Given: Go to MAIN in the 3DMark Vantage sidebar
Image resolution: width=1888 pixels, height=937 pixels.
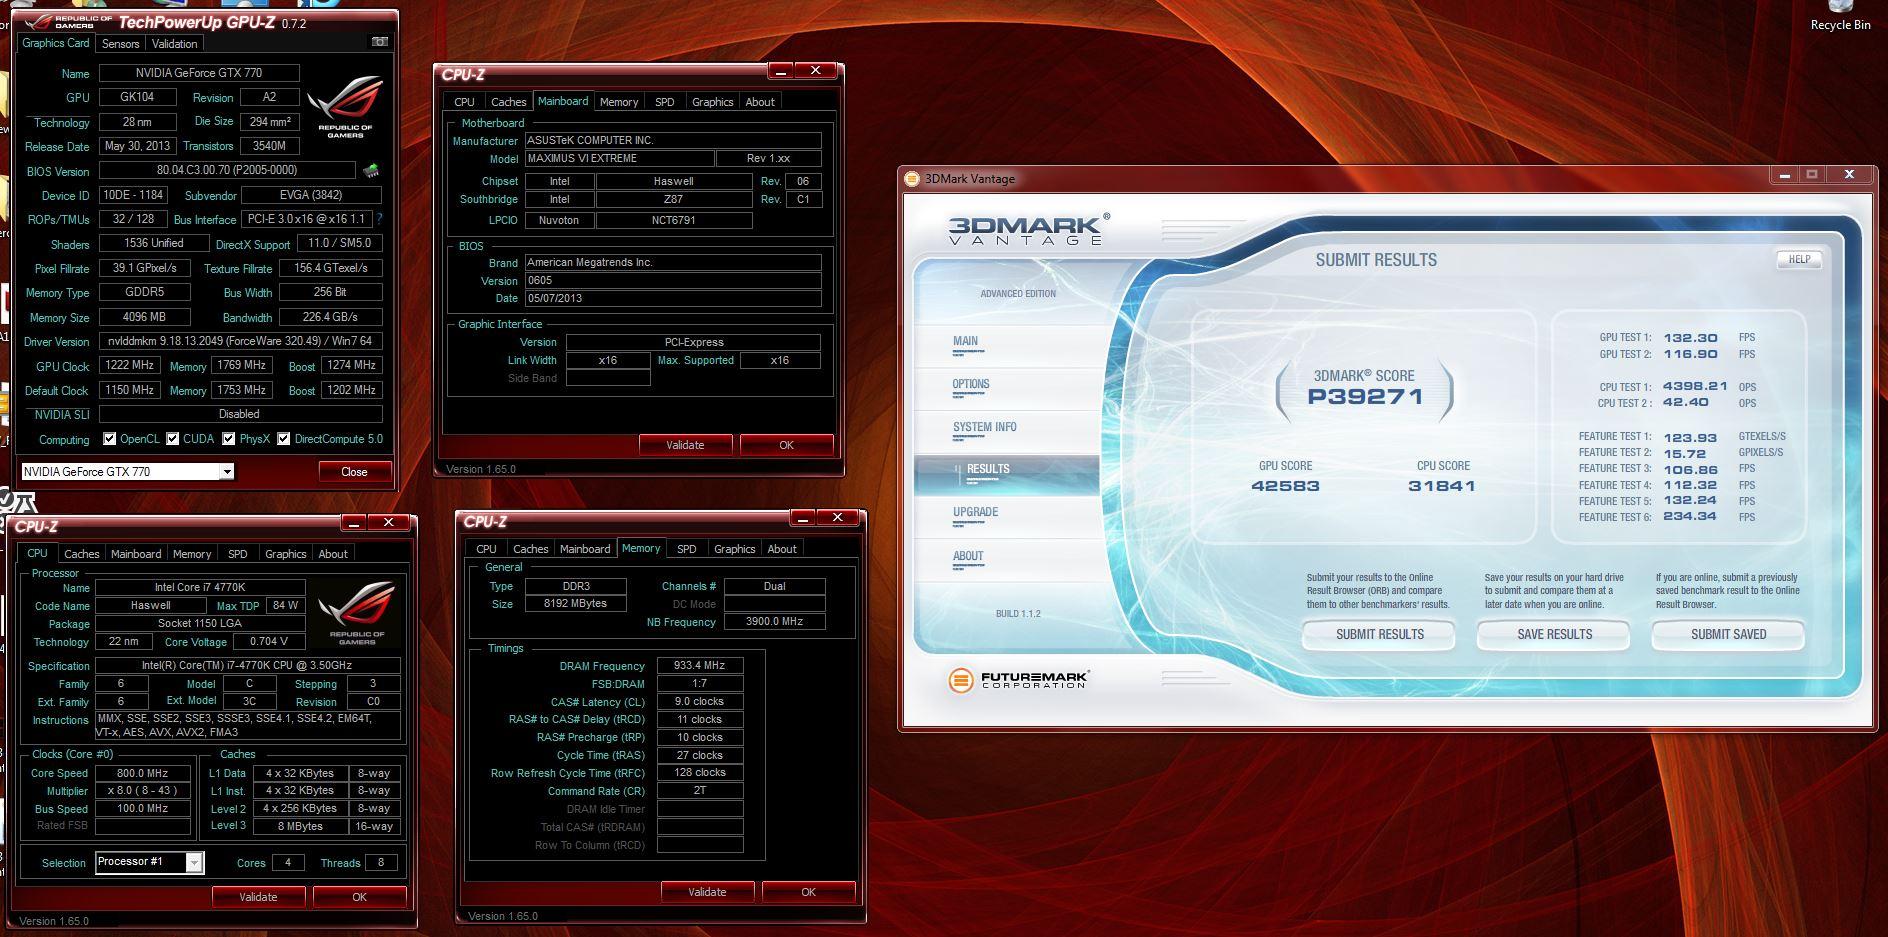Looking at the screenshot, I should coord(1008,344).
